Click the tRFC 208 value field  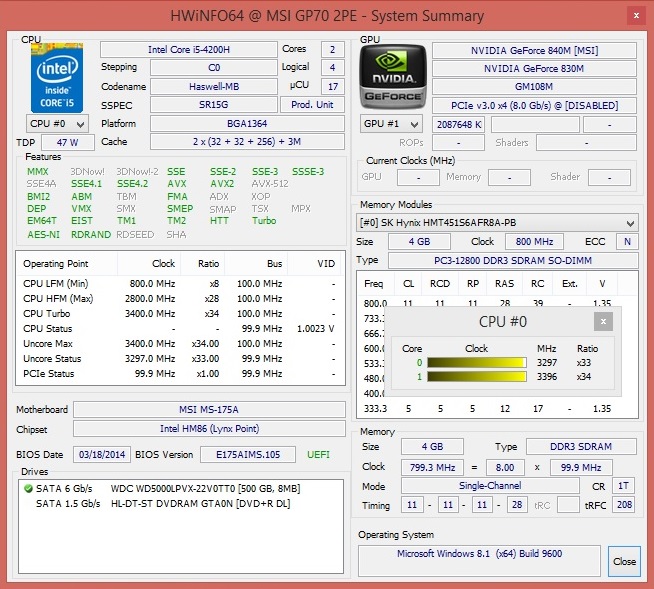coord(624,505)
